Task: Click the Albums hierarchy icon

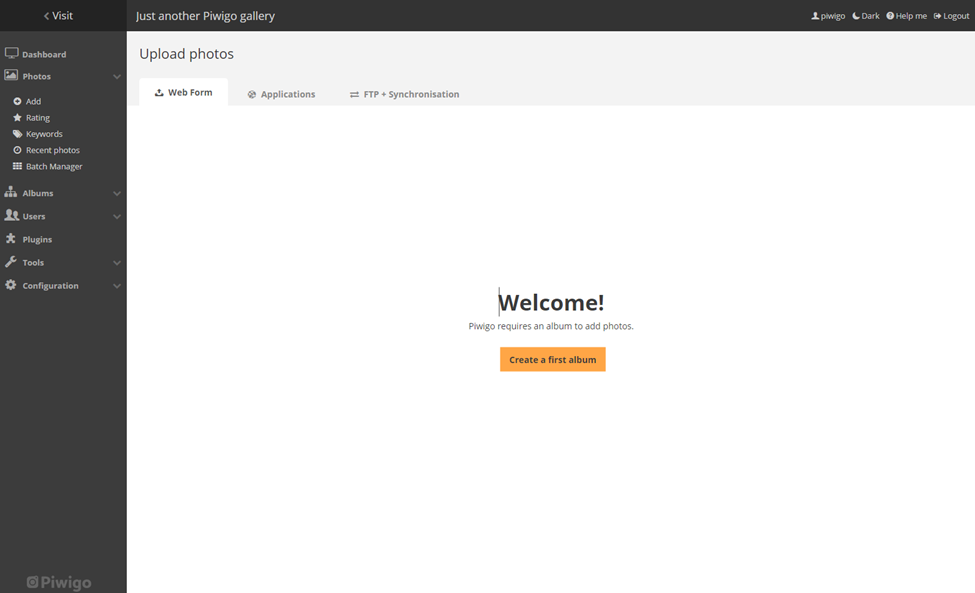Action: [11, 192]
